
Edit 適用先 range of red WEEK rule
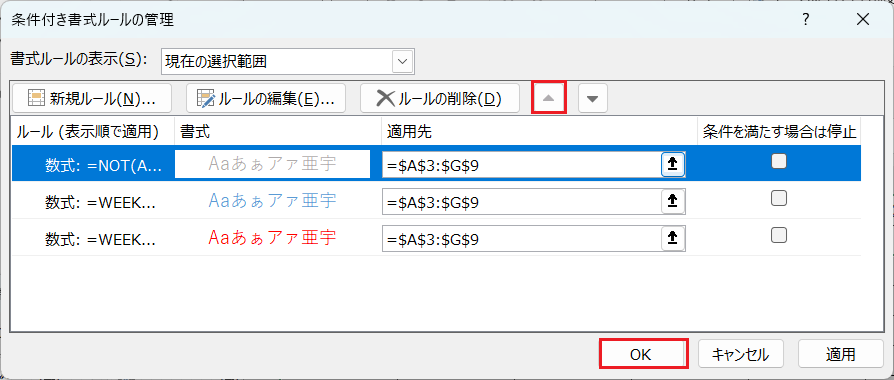coord(522,238)
